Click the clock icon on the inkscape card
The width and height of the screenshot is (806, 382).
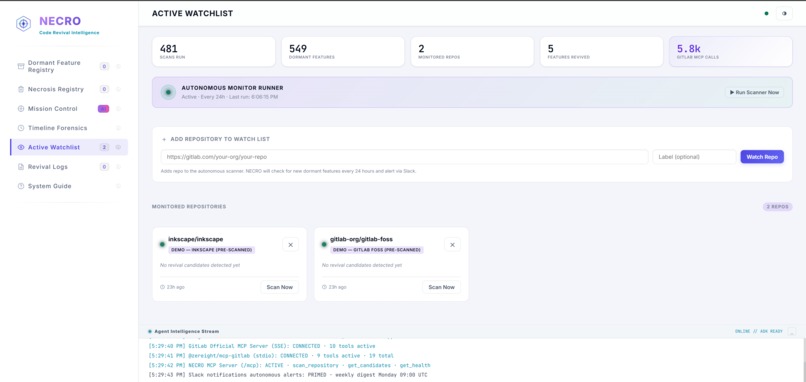[x=162, y=287]
